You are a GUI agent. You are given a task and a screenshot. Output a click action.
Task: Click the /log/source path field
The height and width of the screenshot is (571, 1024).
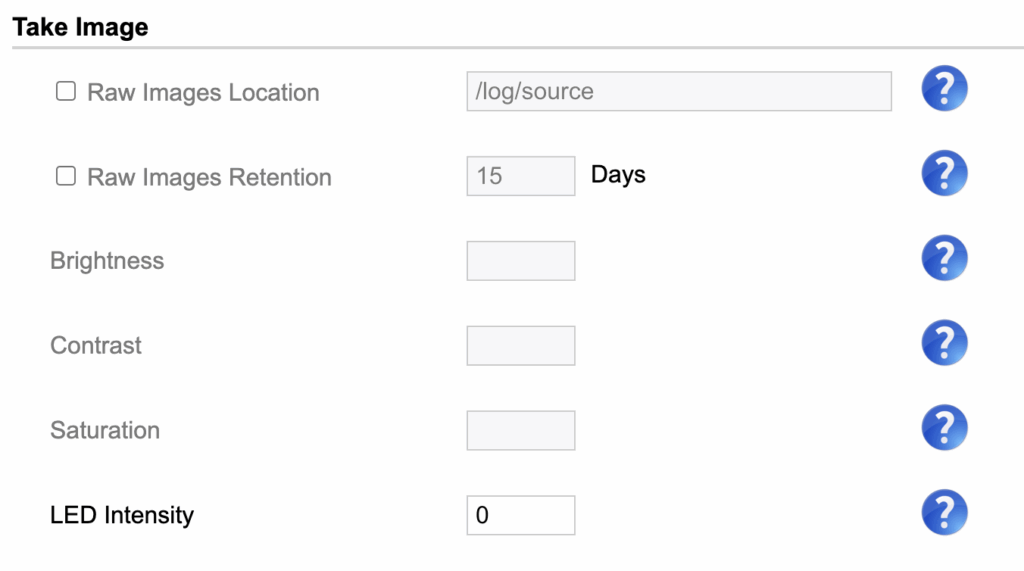(678, 91)
